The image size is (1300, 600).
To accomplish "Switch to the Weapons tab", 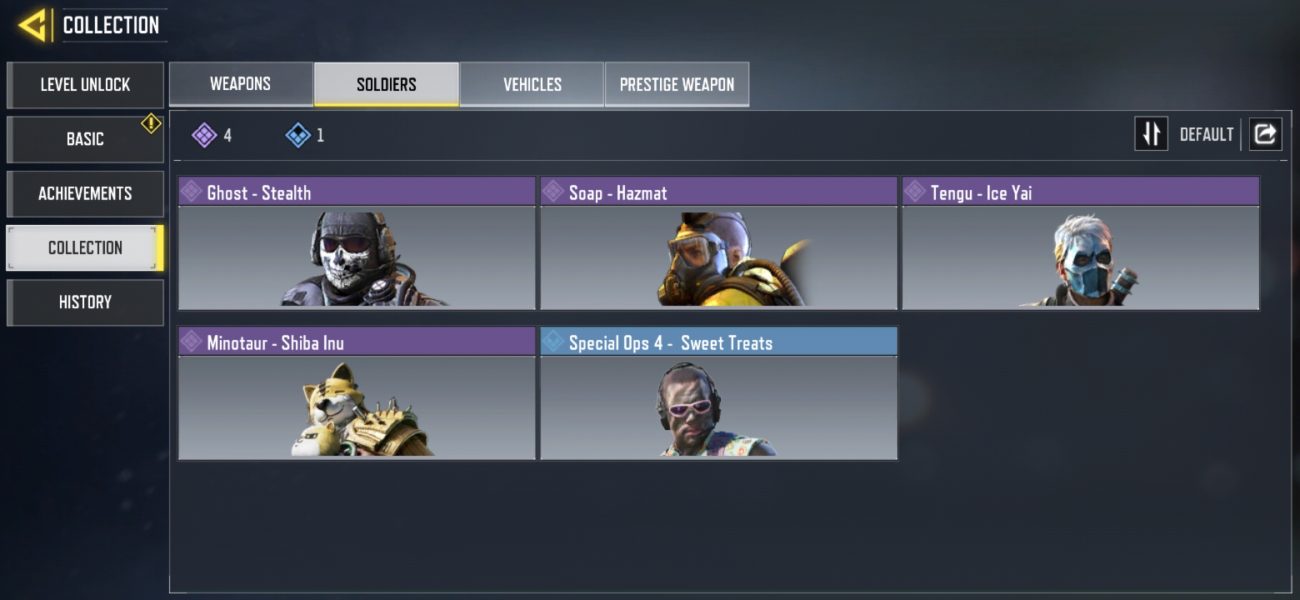I will tap(240, 84).
